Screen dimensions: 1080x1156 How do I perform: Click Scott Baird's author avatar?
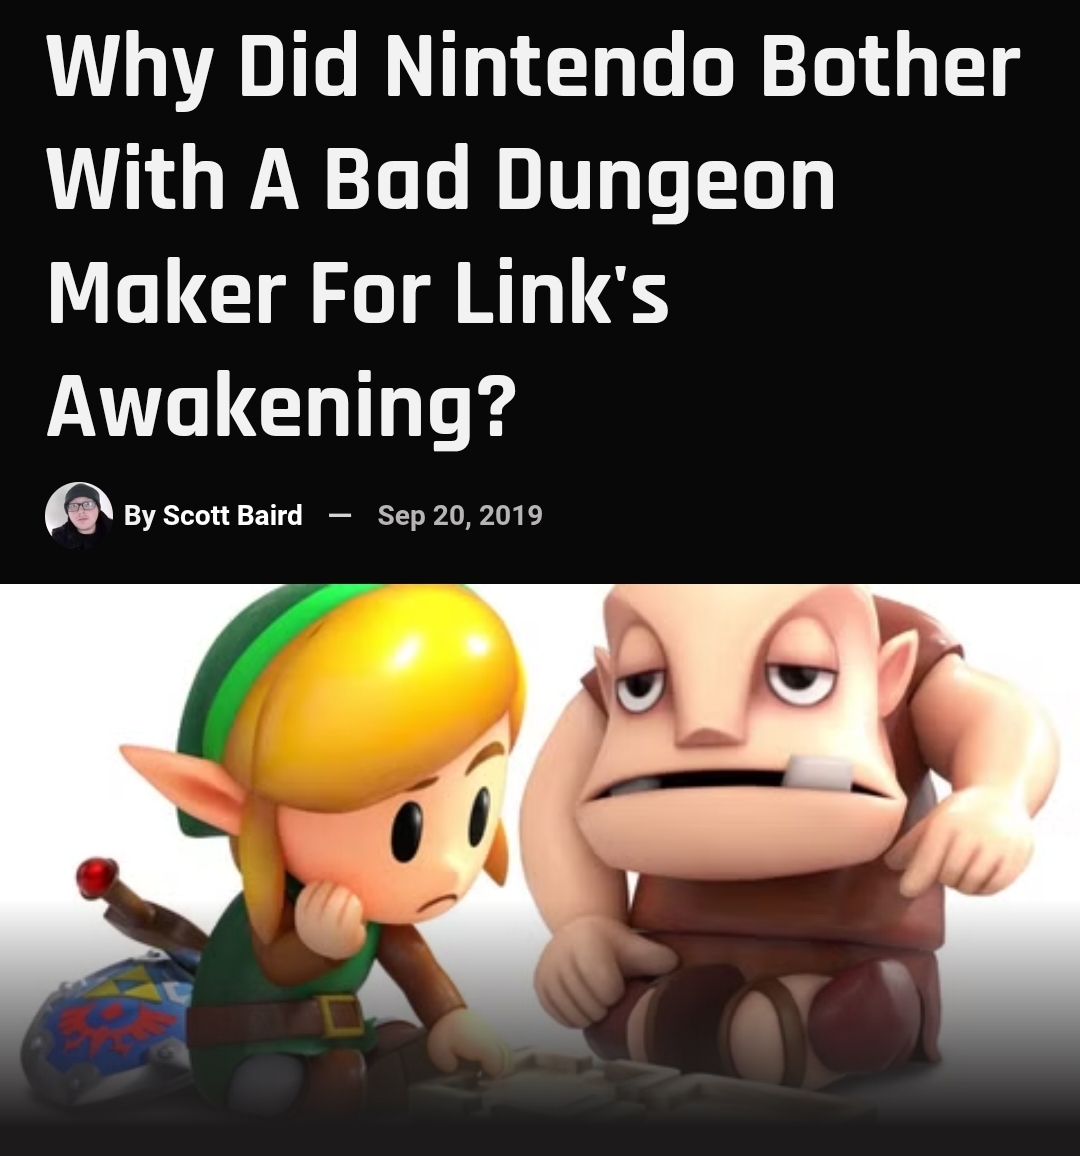tap(79, 515)
